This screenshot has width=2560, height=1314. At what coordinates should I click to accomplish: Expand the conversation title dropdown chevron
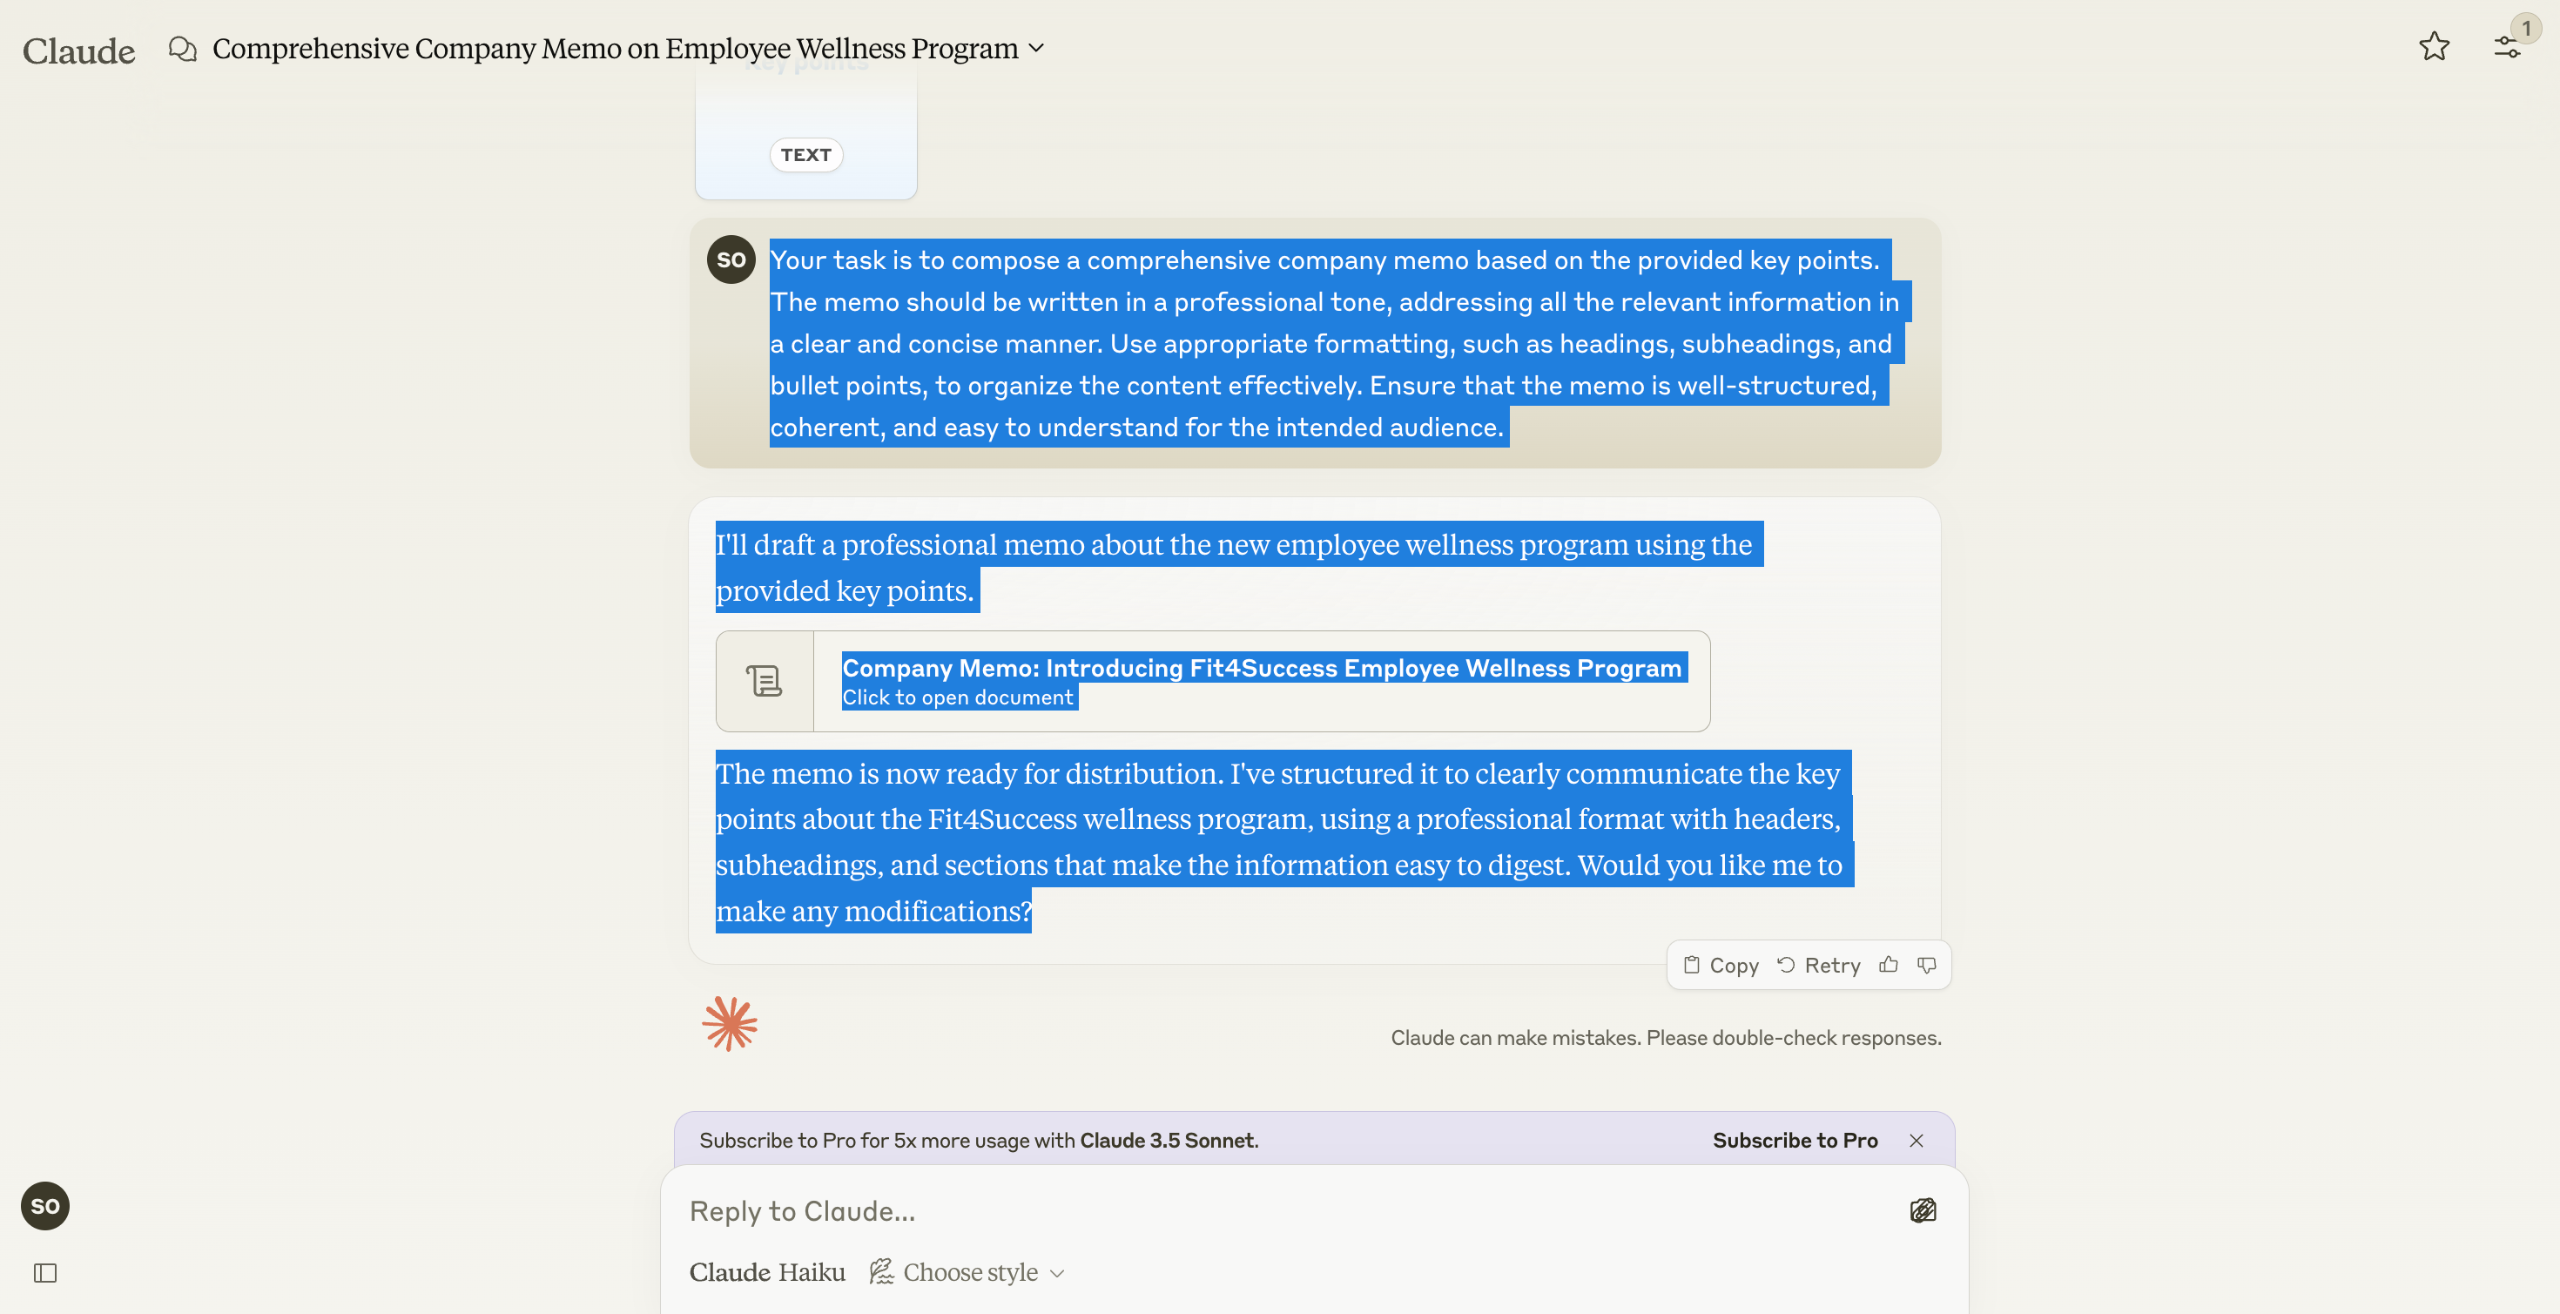pyautogui.click(x=1036, y=48)
